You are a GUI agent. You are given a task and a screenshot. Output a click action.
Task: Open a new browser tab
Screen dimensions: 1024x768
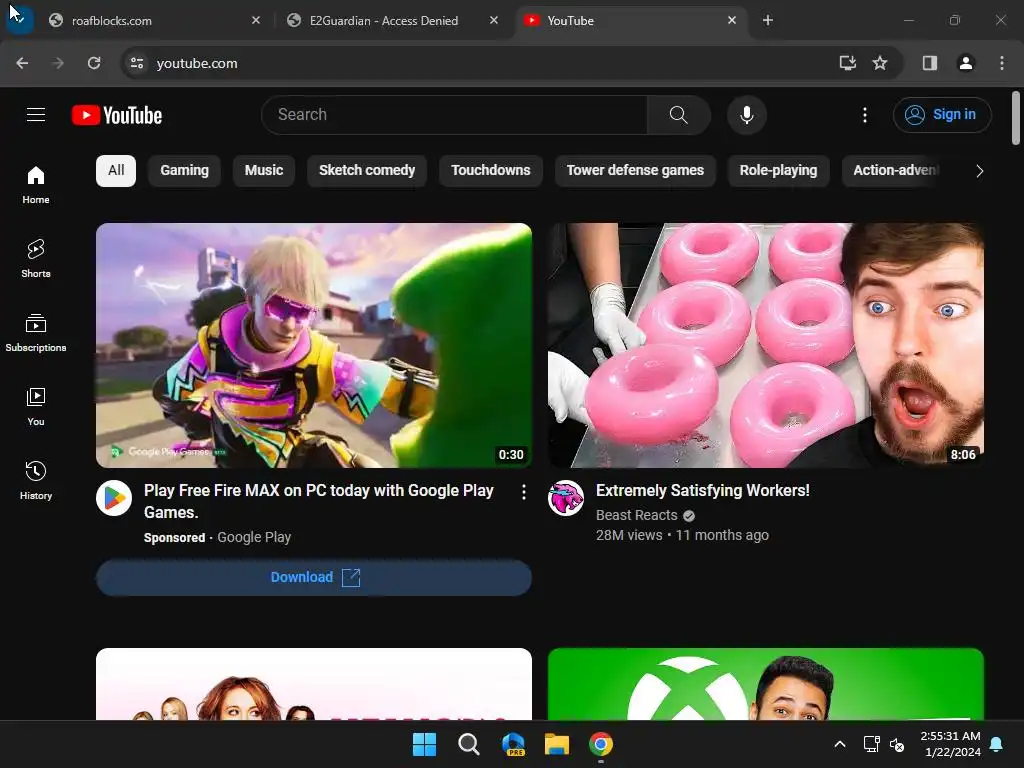[x=768, y=20]
